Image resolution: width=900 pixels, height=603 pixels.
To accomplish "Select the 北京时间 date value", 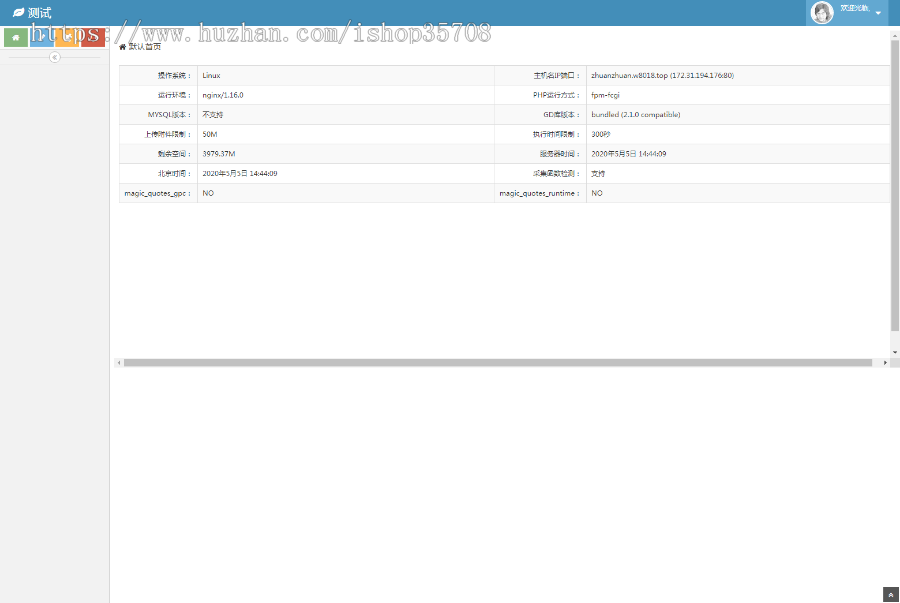I will [240, 173].
